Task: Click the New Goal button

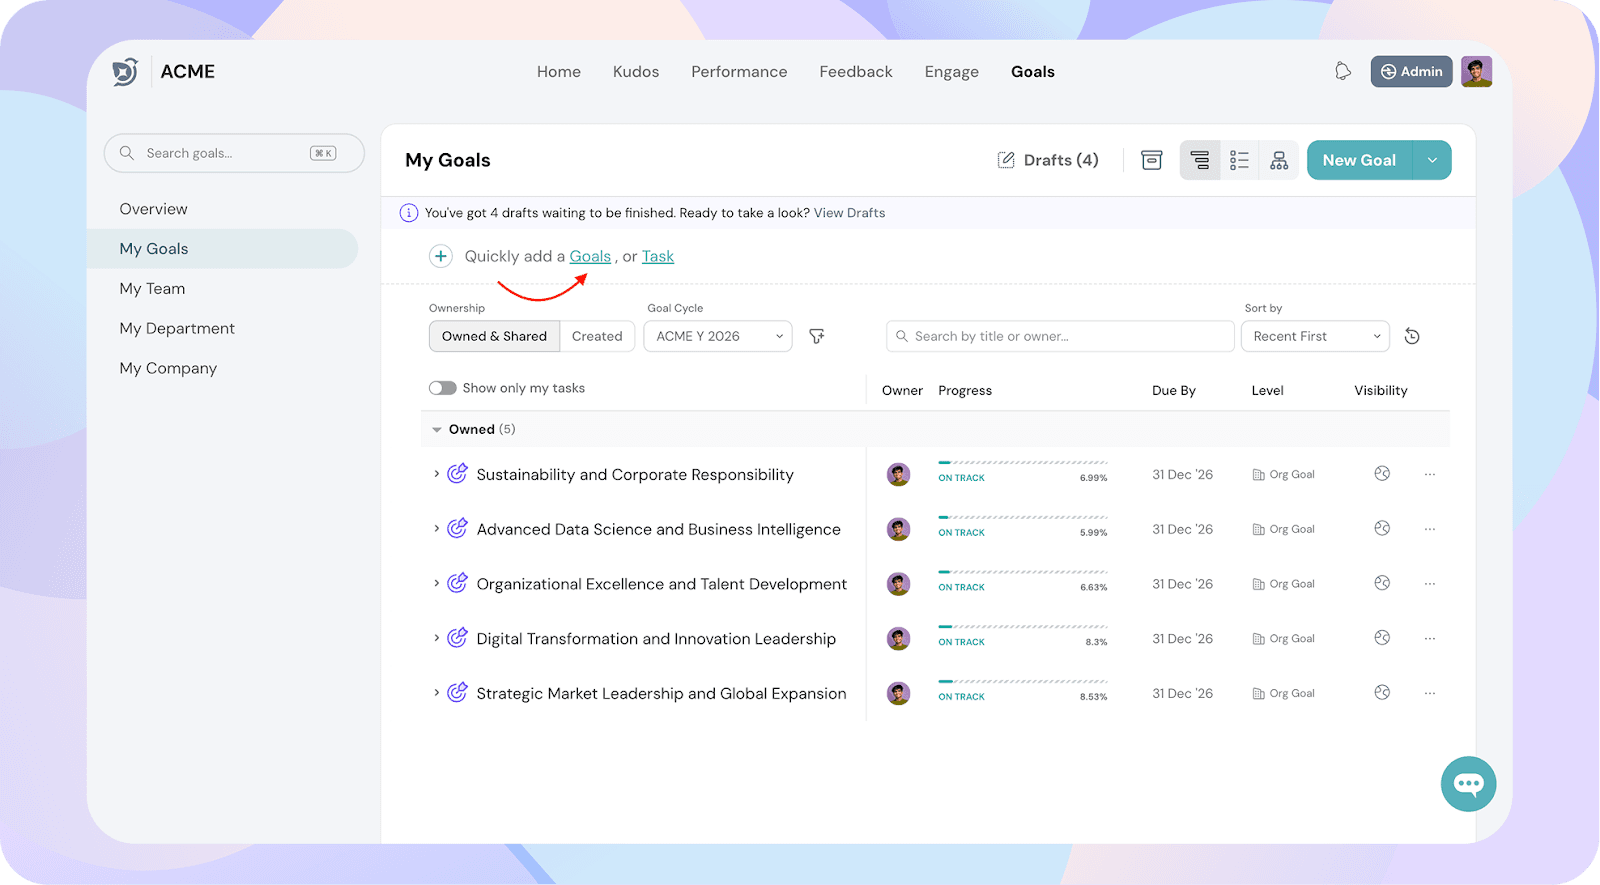Action: [1359, 160]
